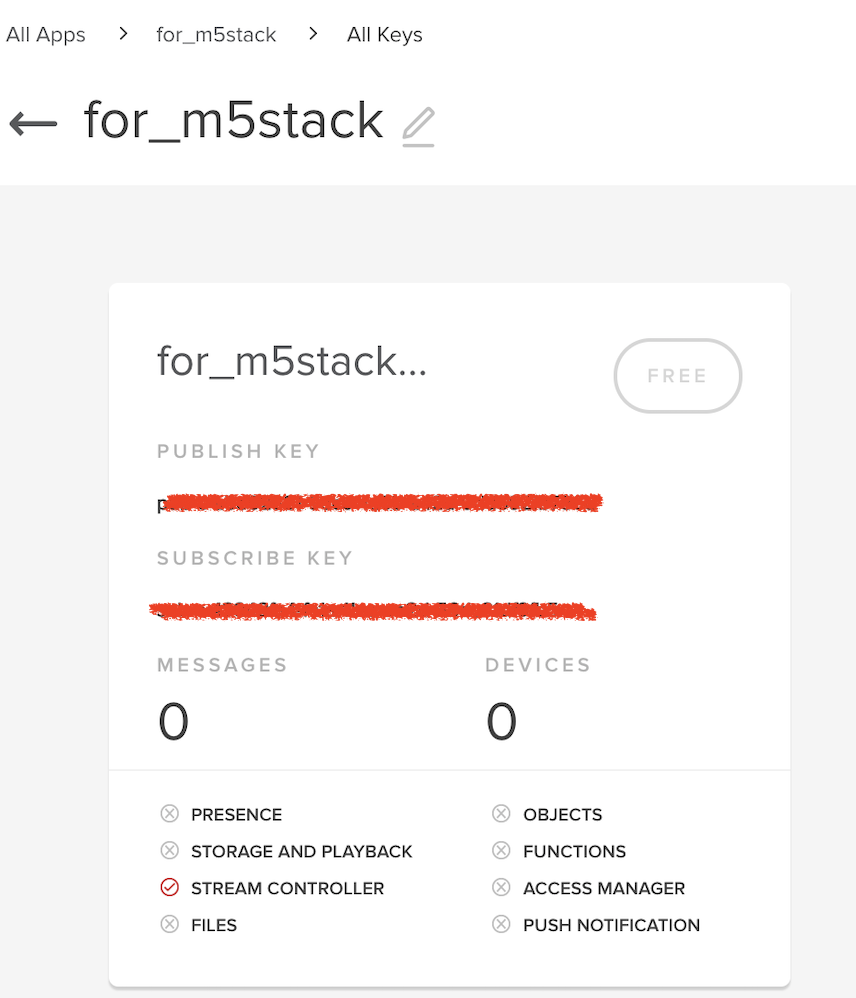Select All Keys in the breadcrumb

pos(384,34)
